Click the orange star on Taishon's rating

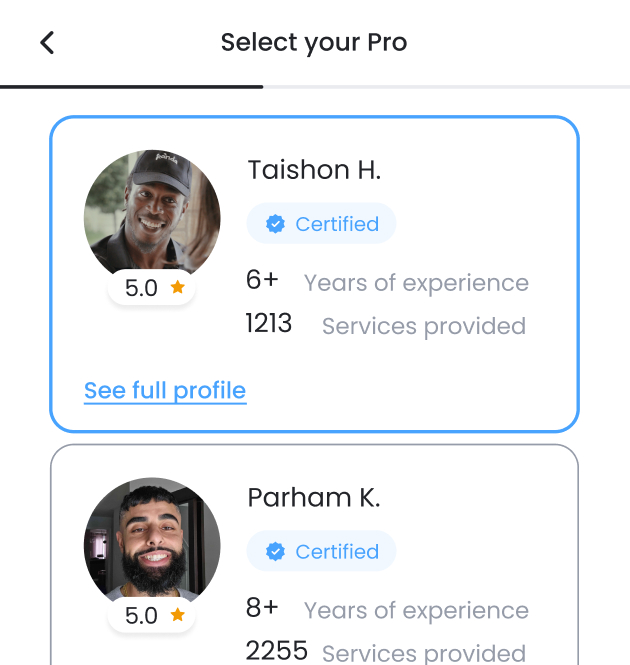[178, 287]
